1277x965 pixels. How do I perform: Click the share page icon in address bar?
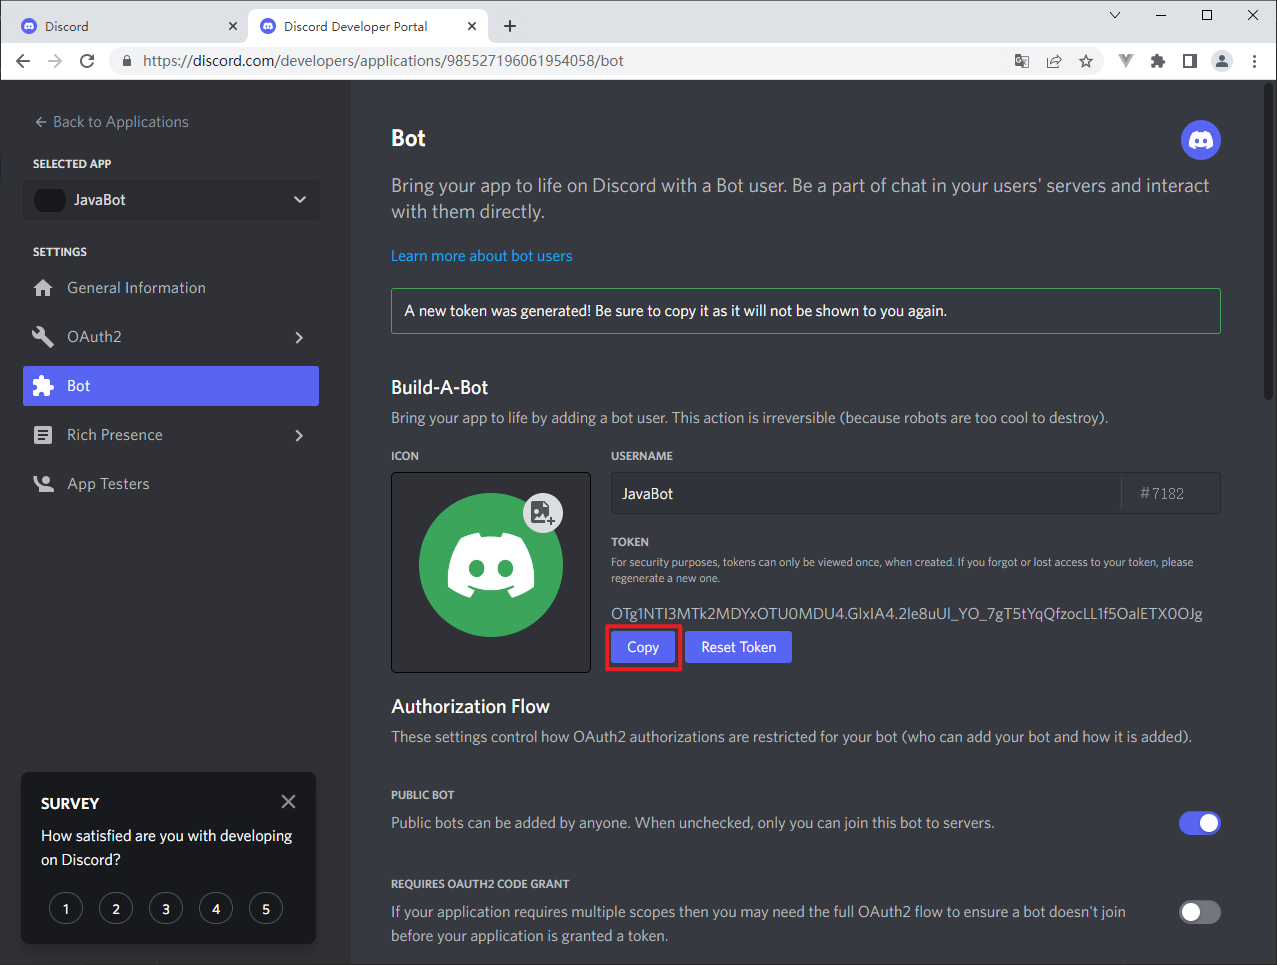[x=1054, y=61]
